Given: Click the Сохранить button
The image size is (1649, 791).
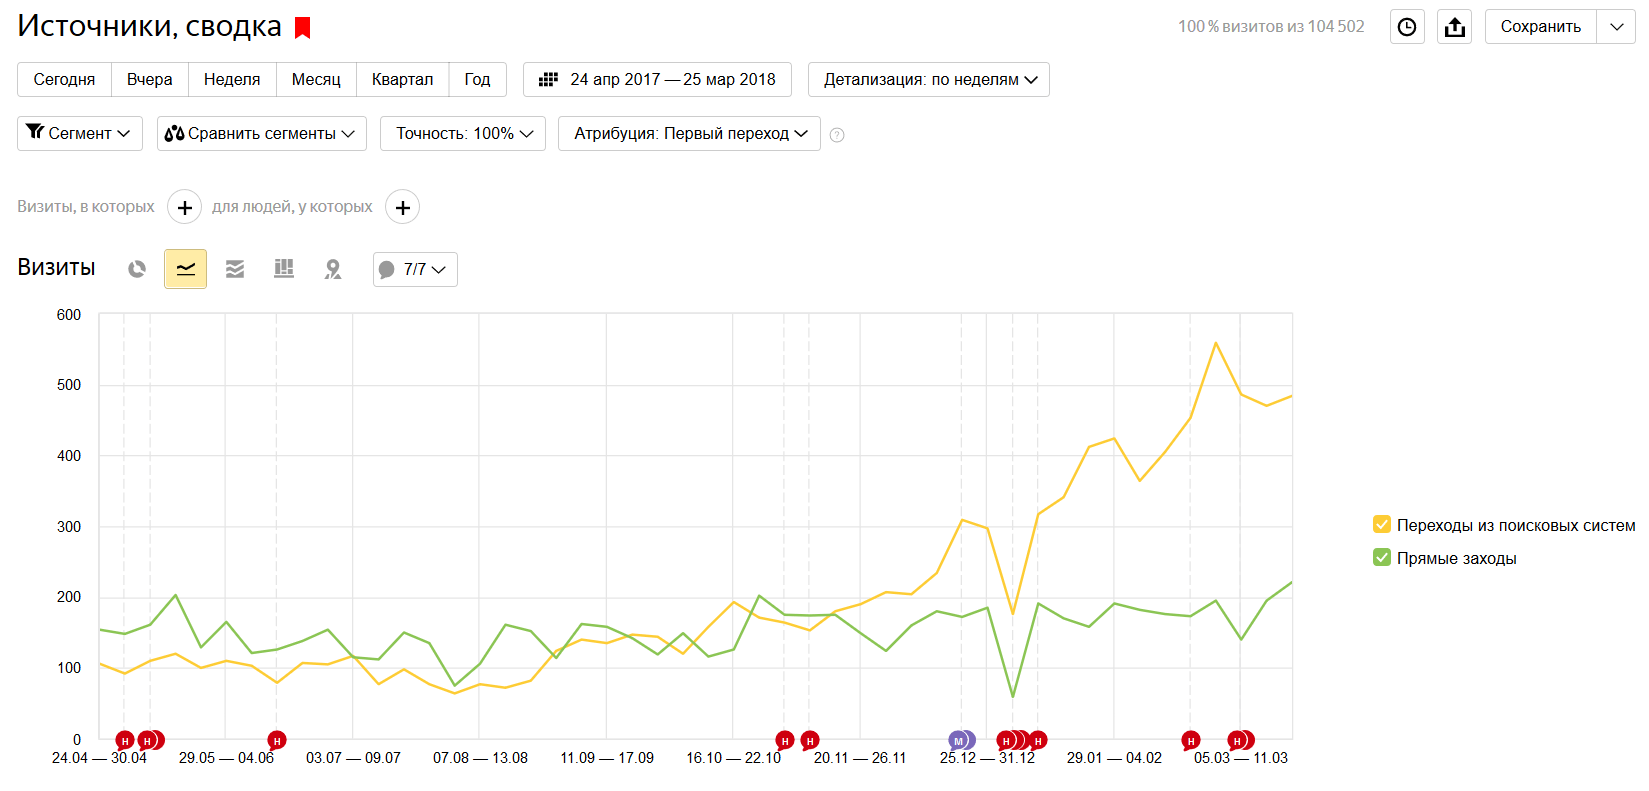Looking at the screenshot, I should tap(1540, 27).
